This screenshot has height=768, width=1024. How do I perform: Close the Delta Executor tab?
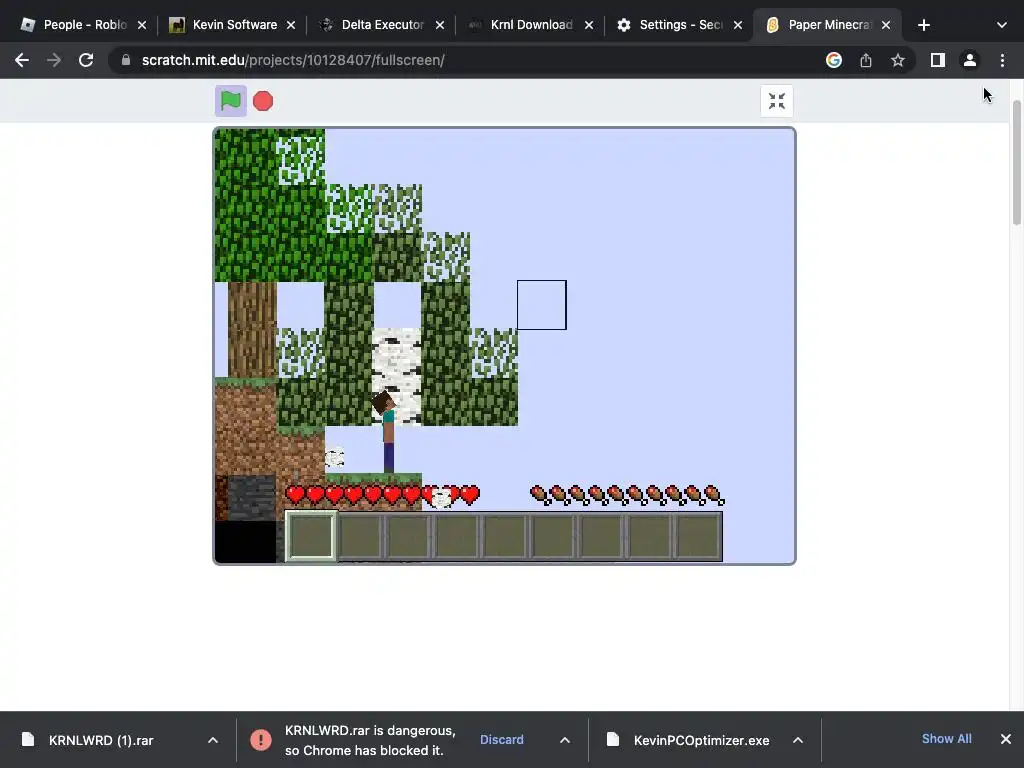(440, 25)
